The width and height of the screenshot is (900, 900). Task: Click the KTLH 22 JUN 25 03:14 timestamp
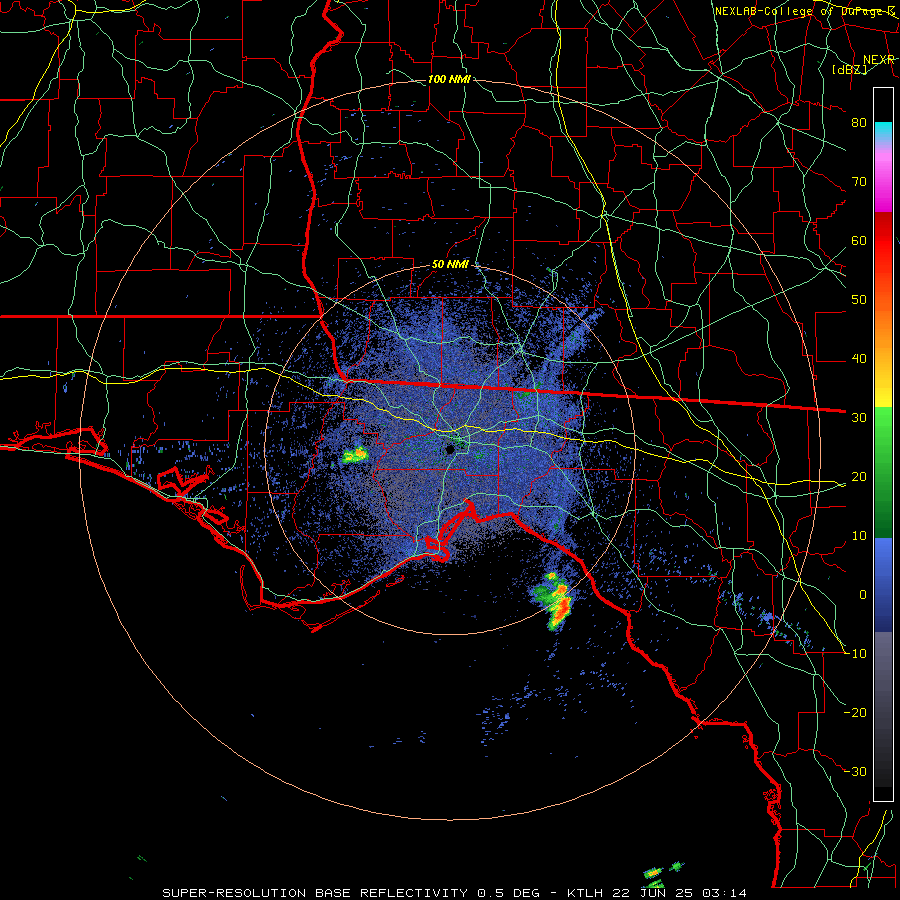(x=657, y=893)
